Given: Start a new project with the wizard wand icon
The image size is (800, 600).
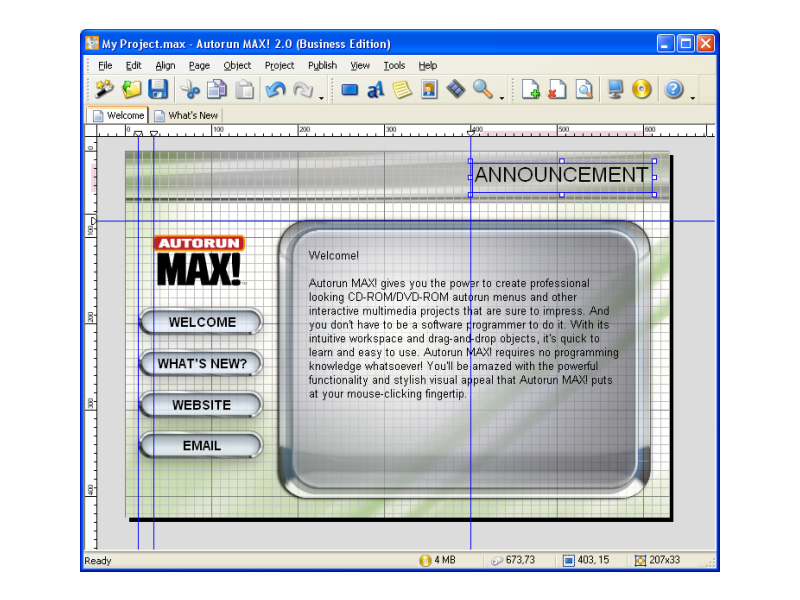Looking at the screenshot, I should pos(105,89).
